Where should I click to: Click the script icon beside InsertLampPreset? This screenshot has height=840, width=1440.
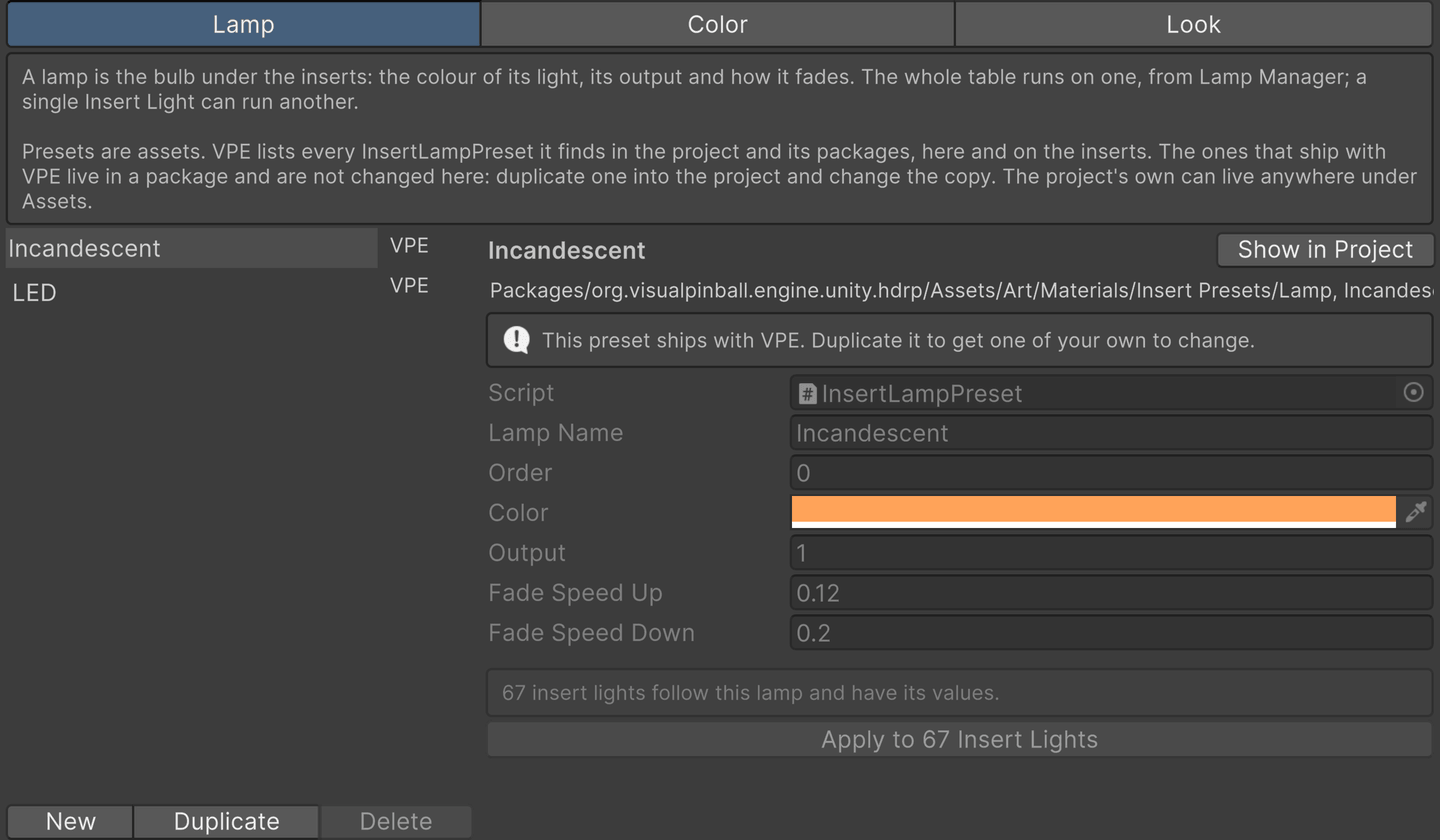[x=807, y=394]
